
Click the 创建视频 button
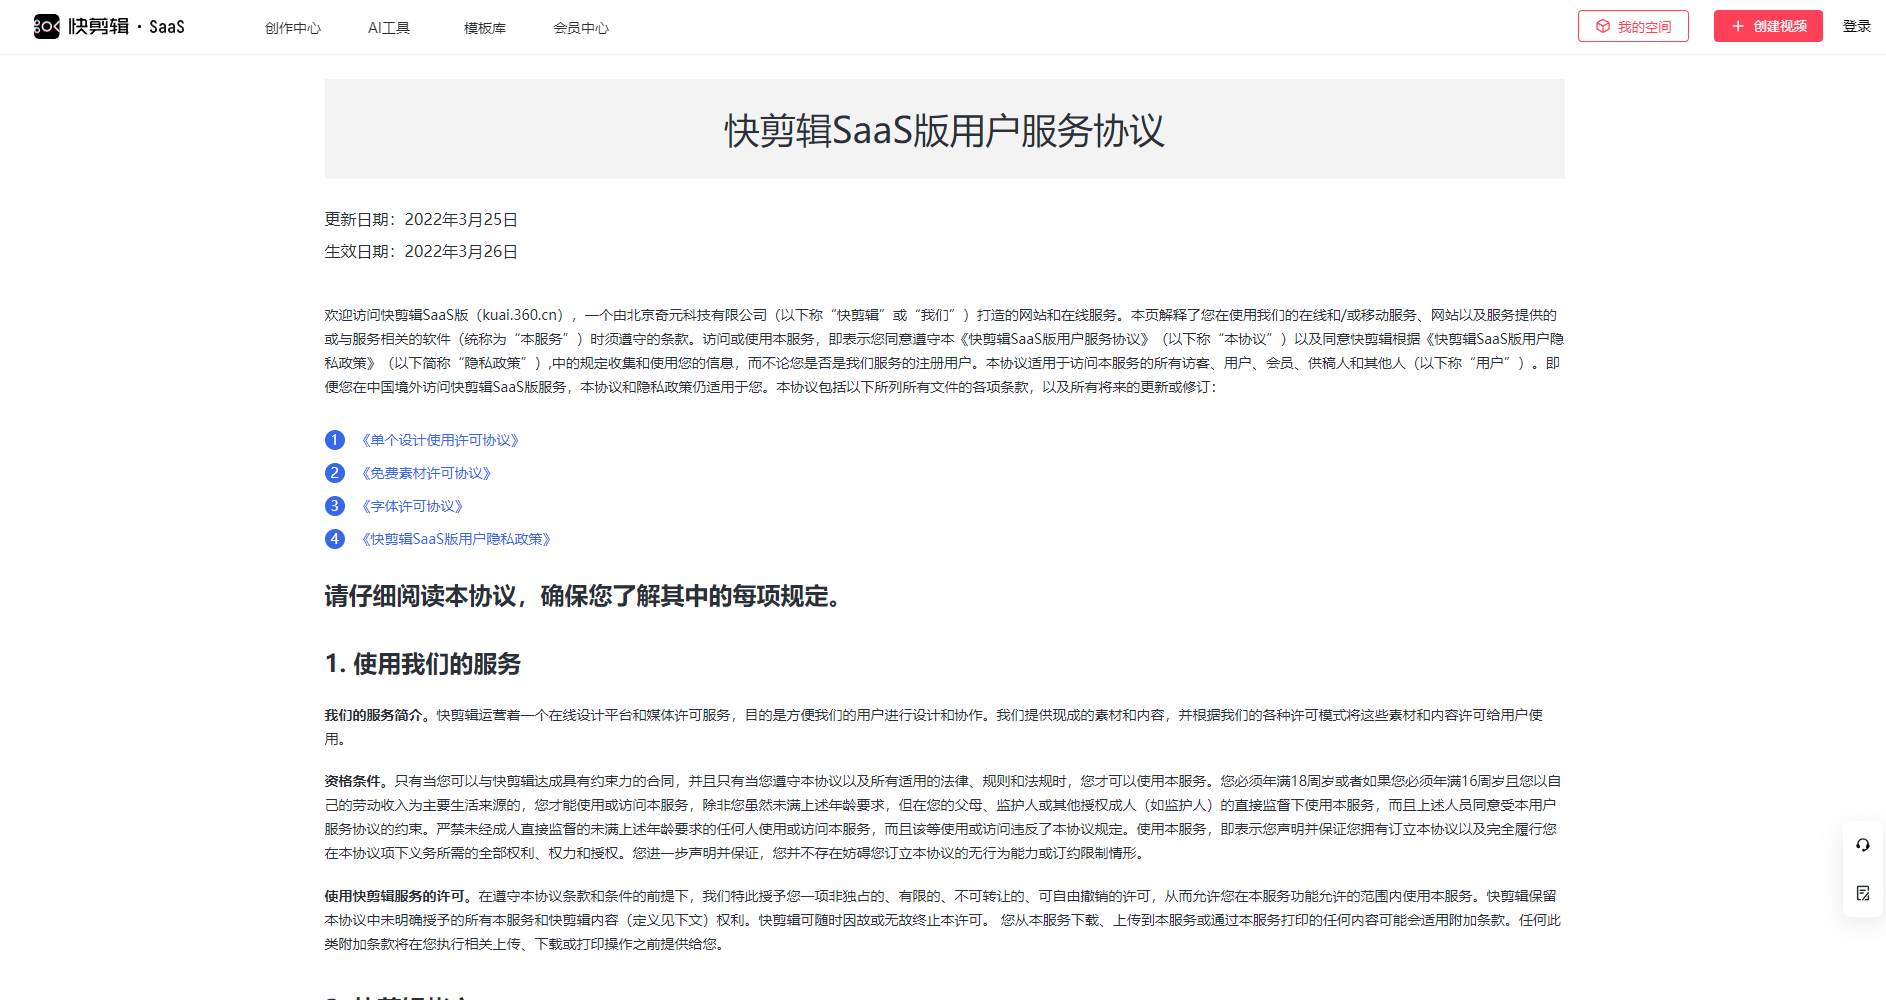tap(1768, 26)
